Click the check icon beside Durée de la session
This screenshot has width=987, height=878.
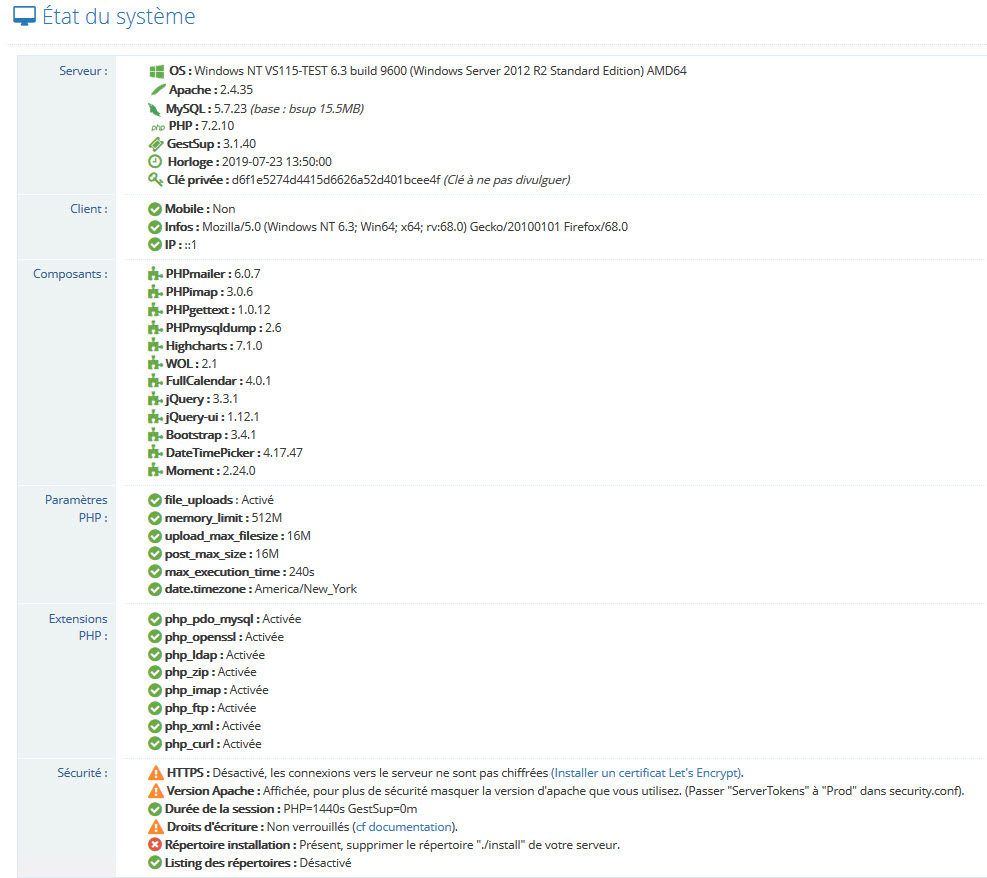[x=155, y=809]
